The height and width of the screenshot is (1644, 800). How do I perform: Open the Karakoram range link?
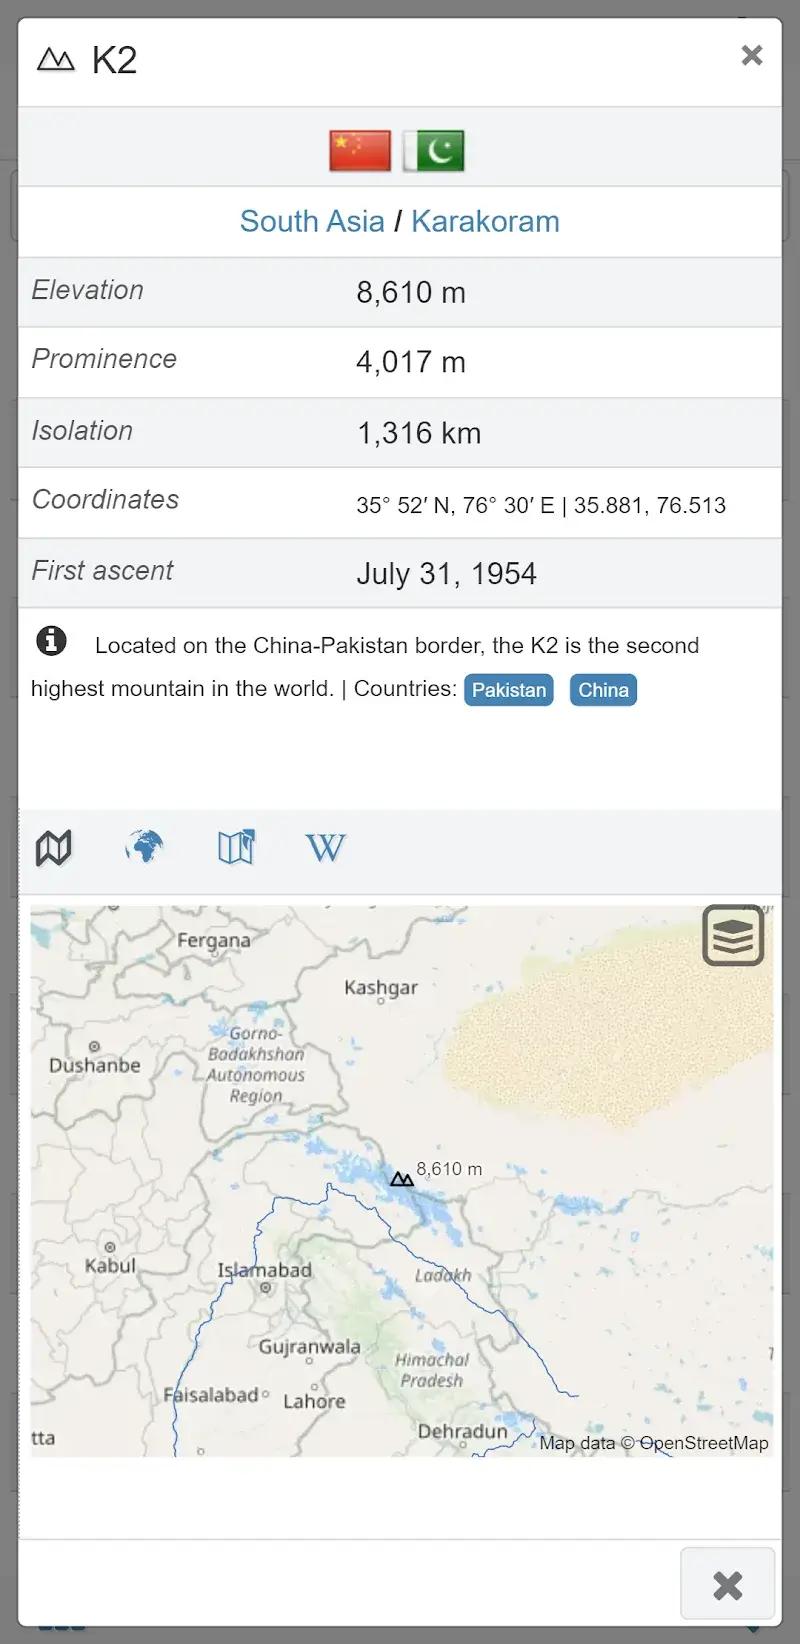pos(486,221)
